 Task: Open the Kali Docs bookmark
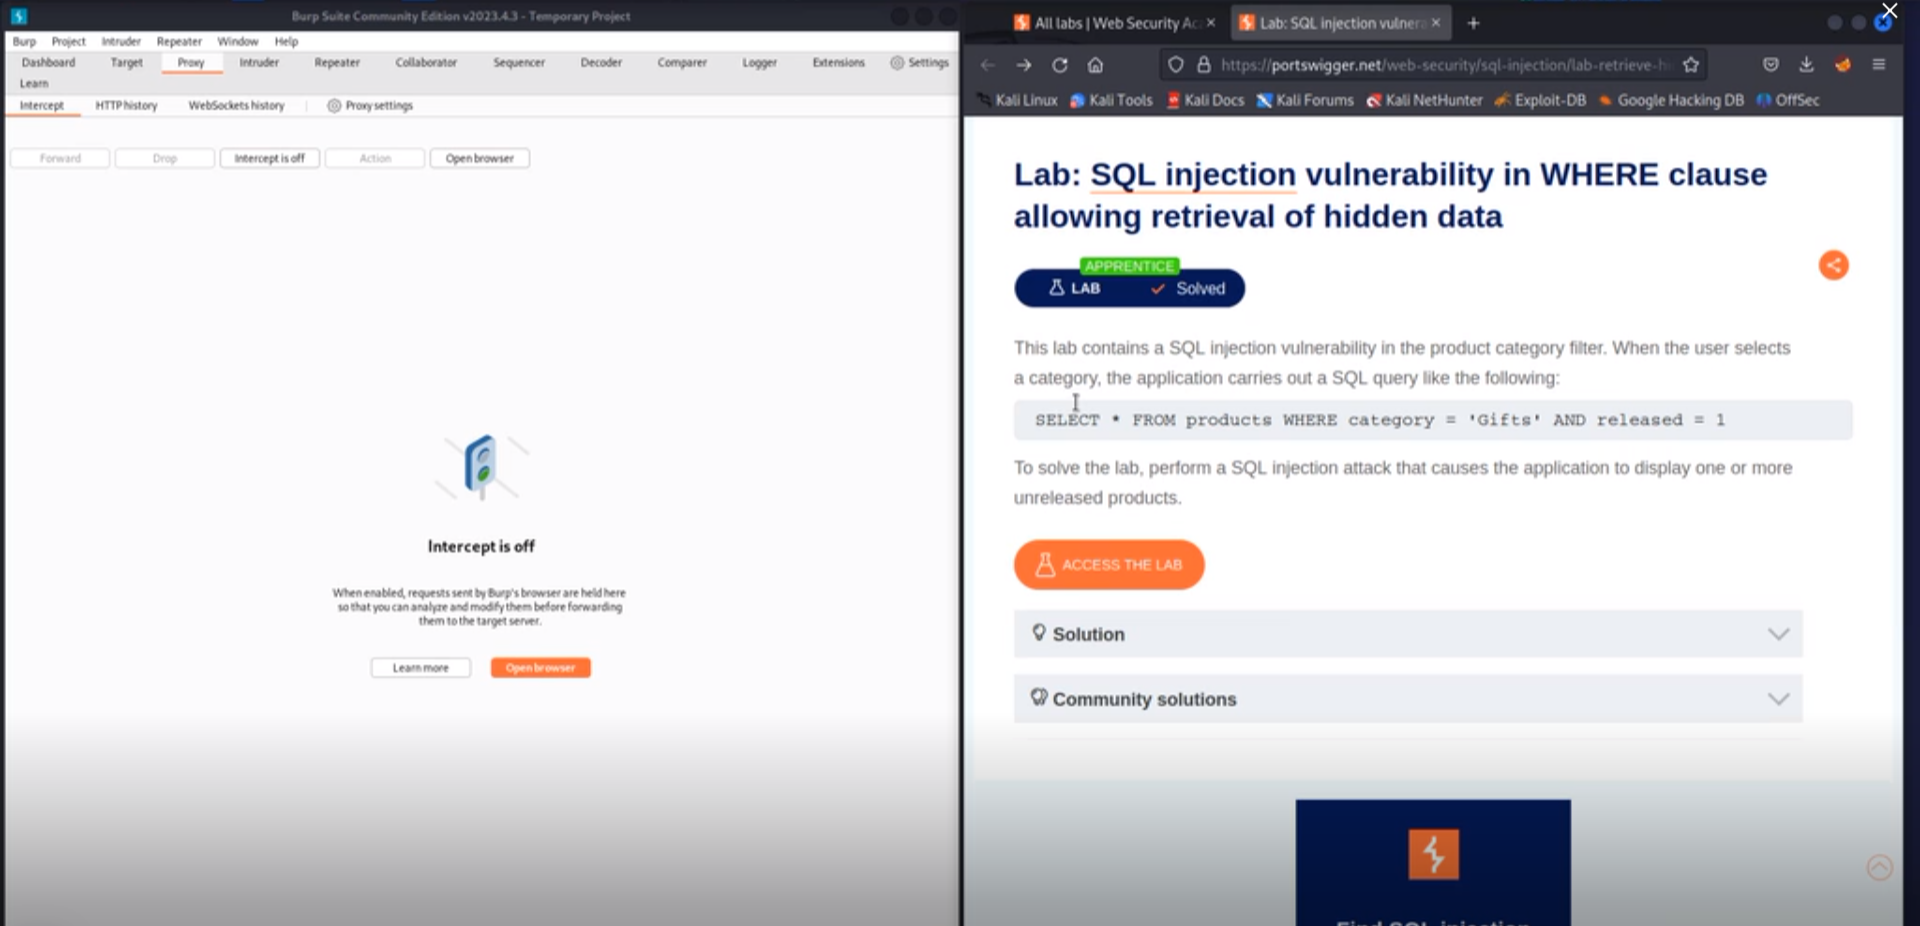(x=1205, y=100)
